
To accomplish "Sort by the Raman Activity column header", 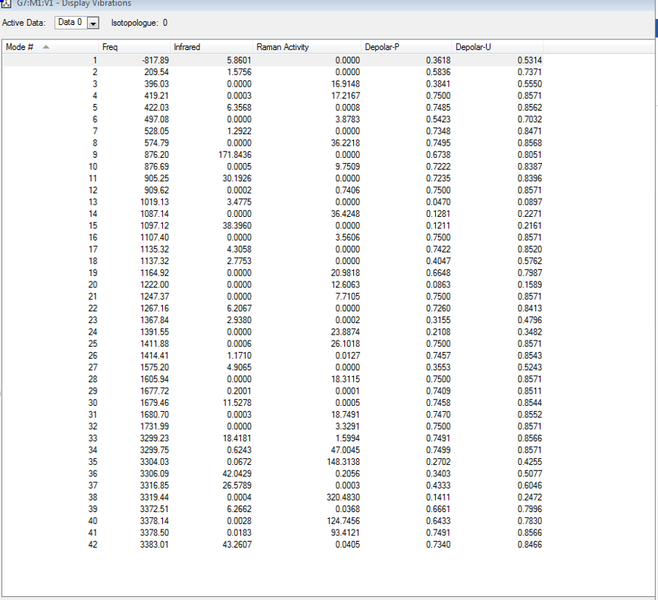I will 307,47.
